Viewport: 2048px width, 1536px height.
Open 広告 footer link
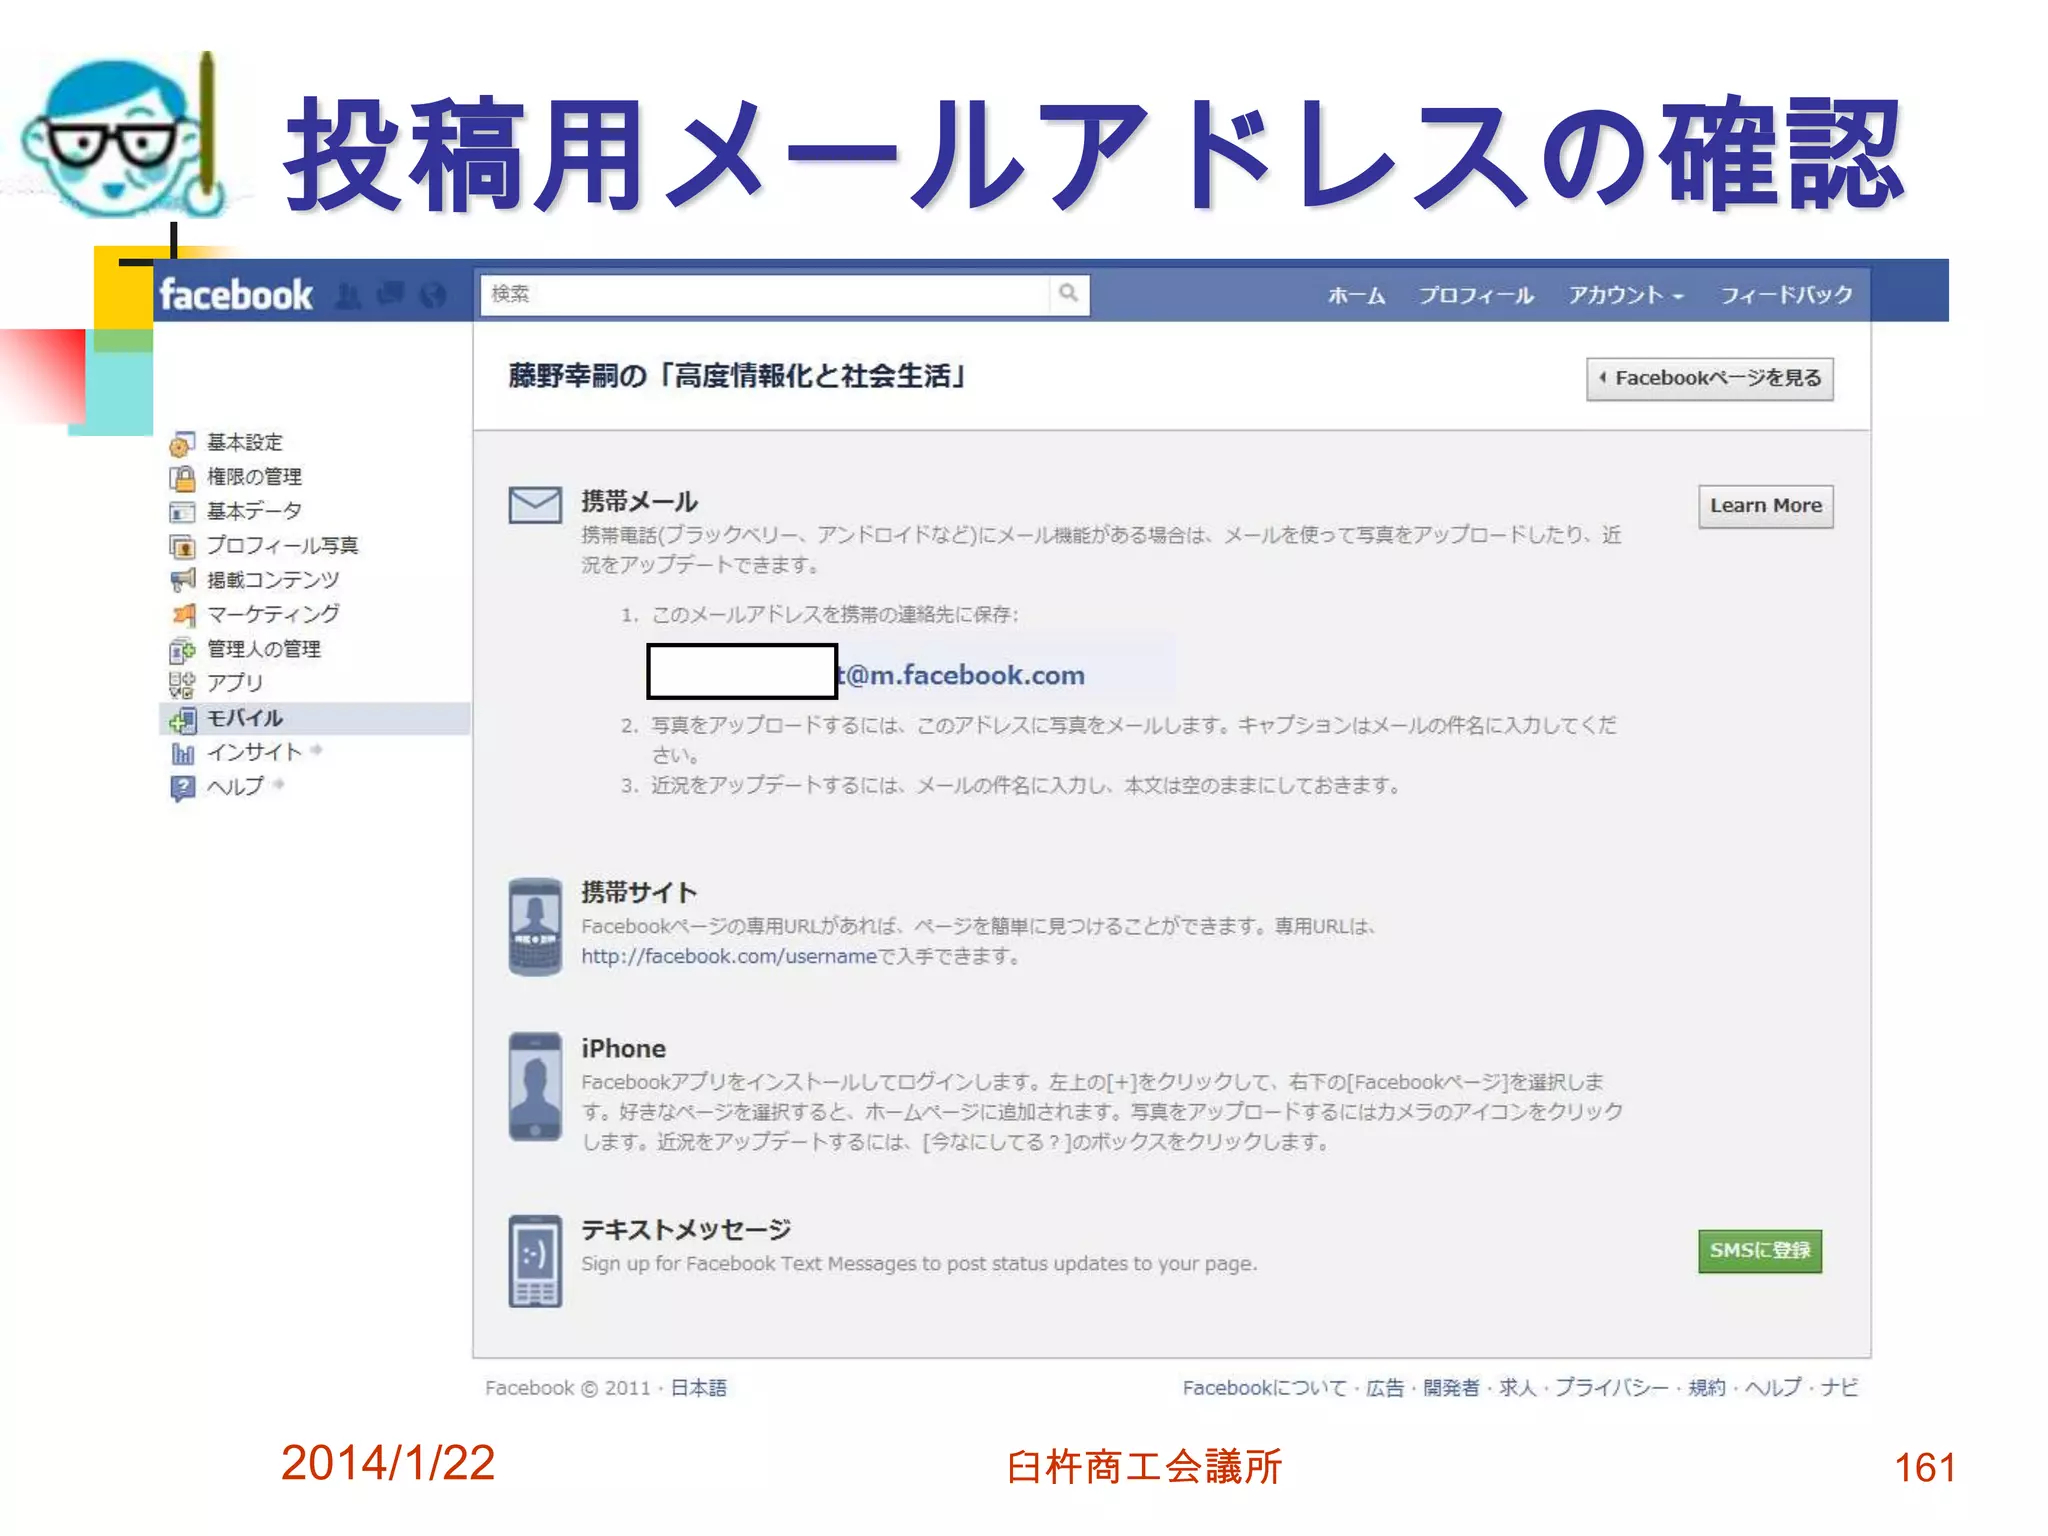(1385, 1388)
